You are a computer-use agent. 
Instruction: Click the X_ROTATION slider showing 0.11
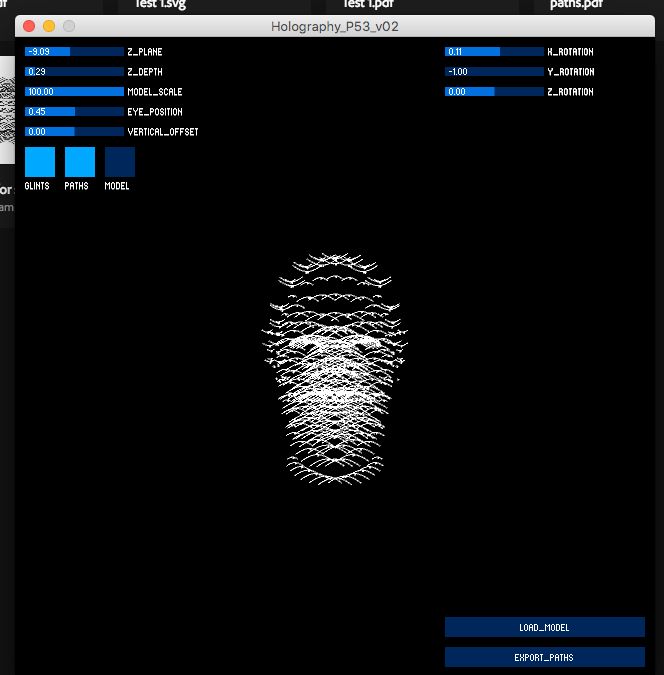click(494, 52)
